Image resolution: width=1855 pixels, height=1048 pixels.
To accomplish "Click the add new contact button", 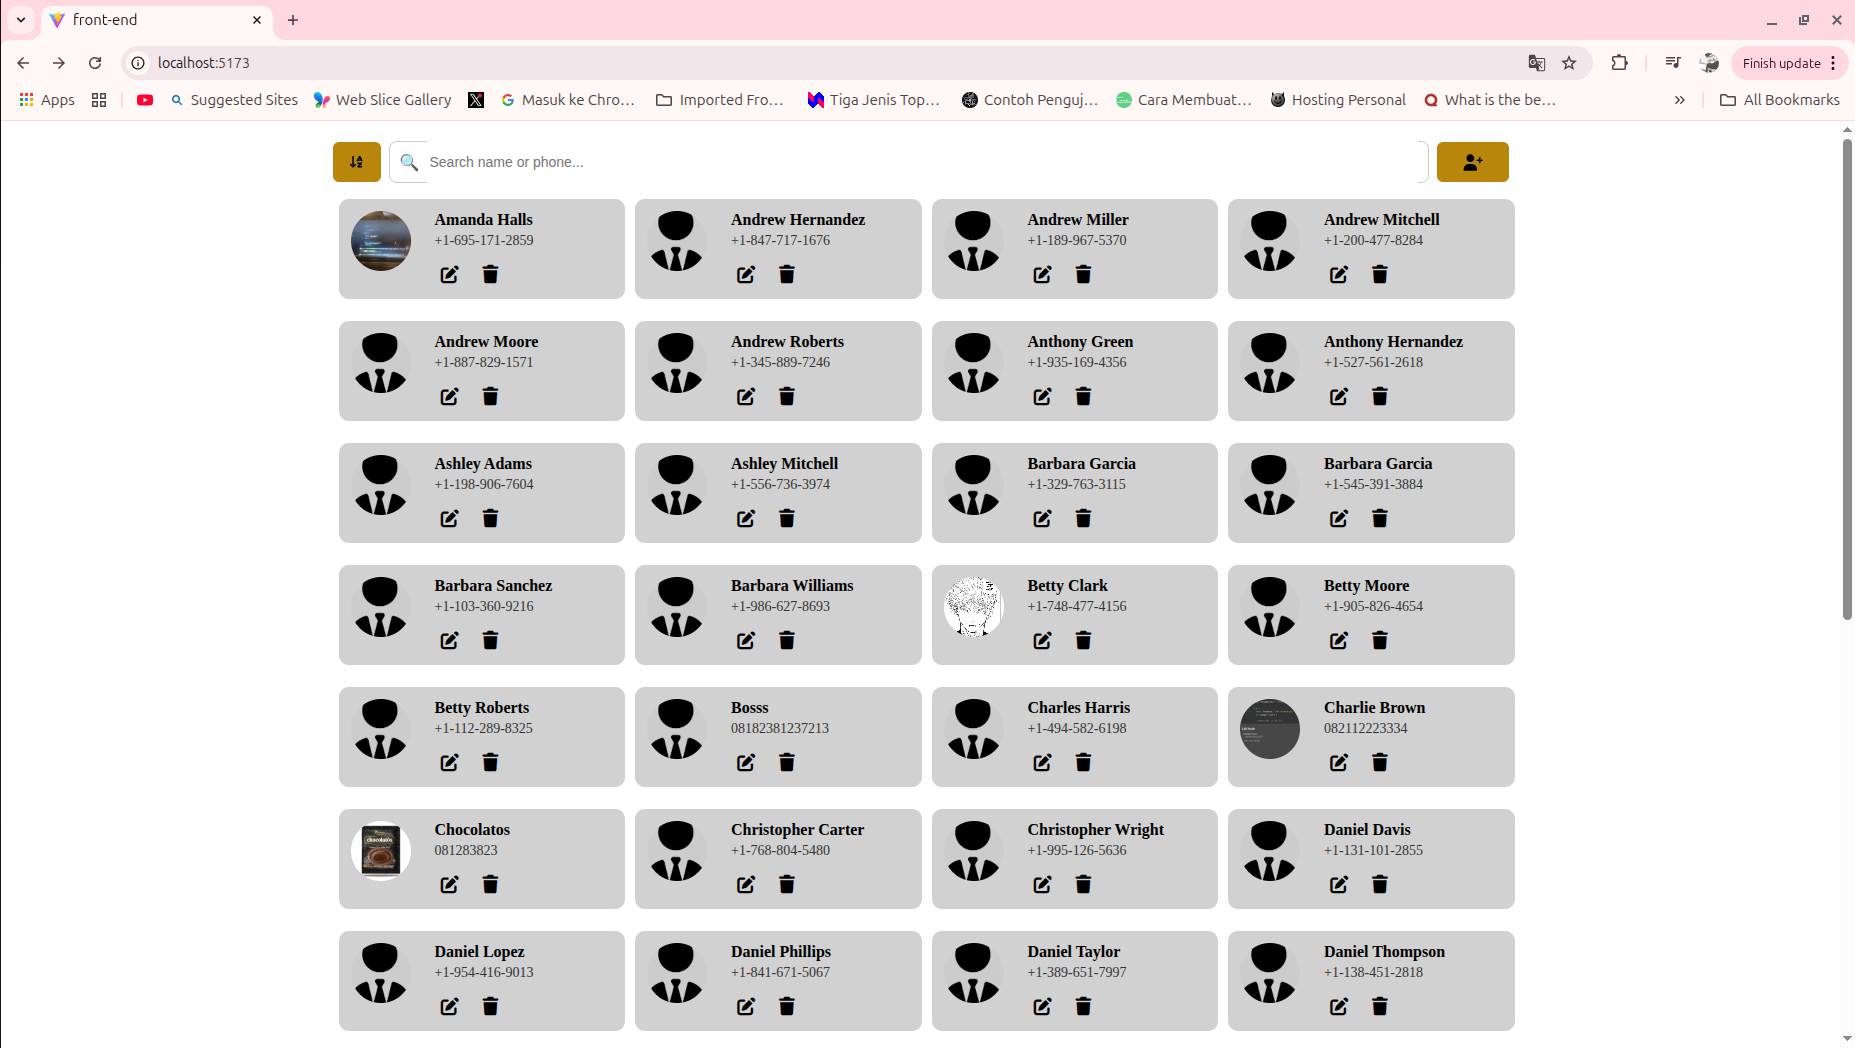I will pyautogui.click(x=1472, y=162).
